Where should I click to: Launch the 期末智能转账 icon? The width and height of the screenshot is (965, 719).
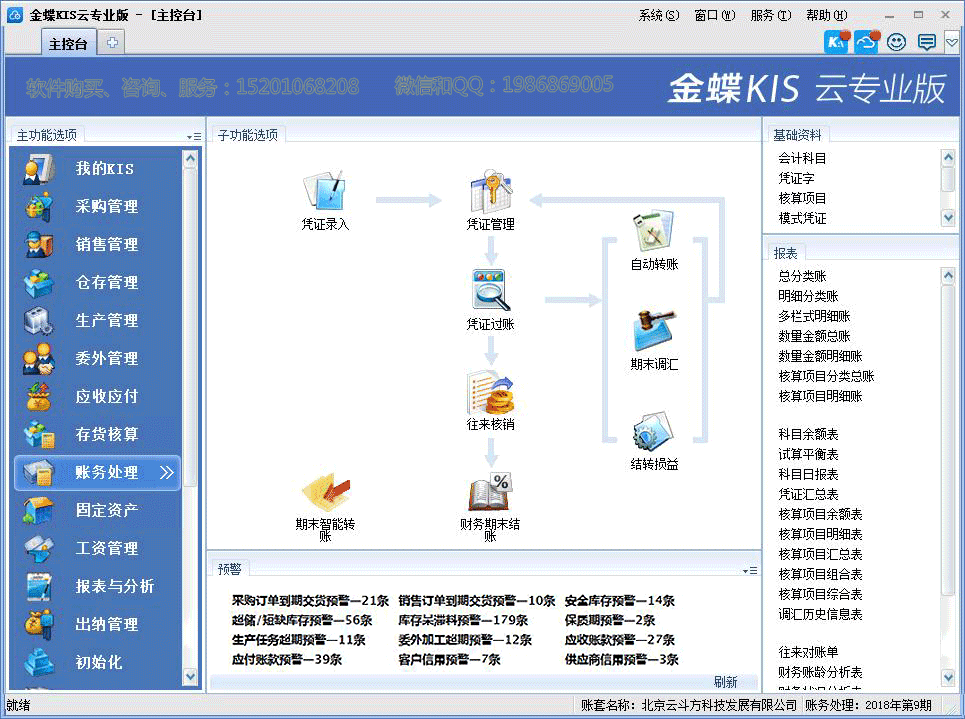(325, 492)
